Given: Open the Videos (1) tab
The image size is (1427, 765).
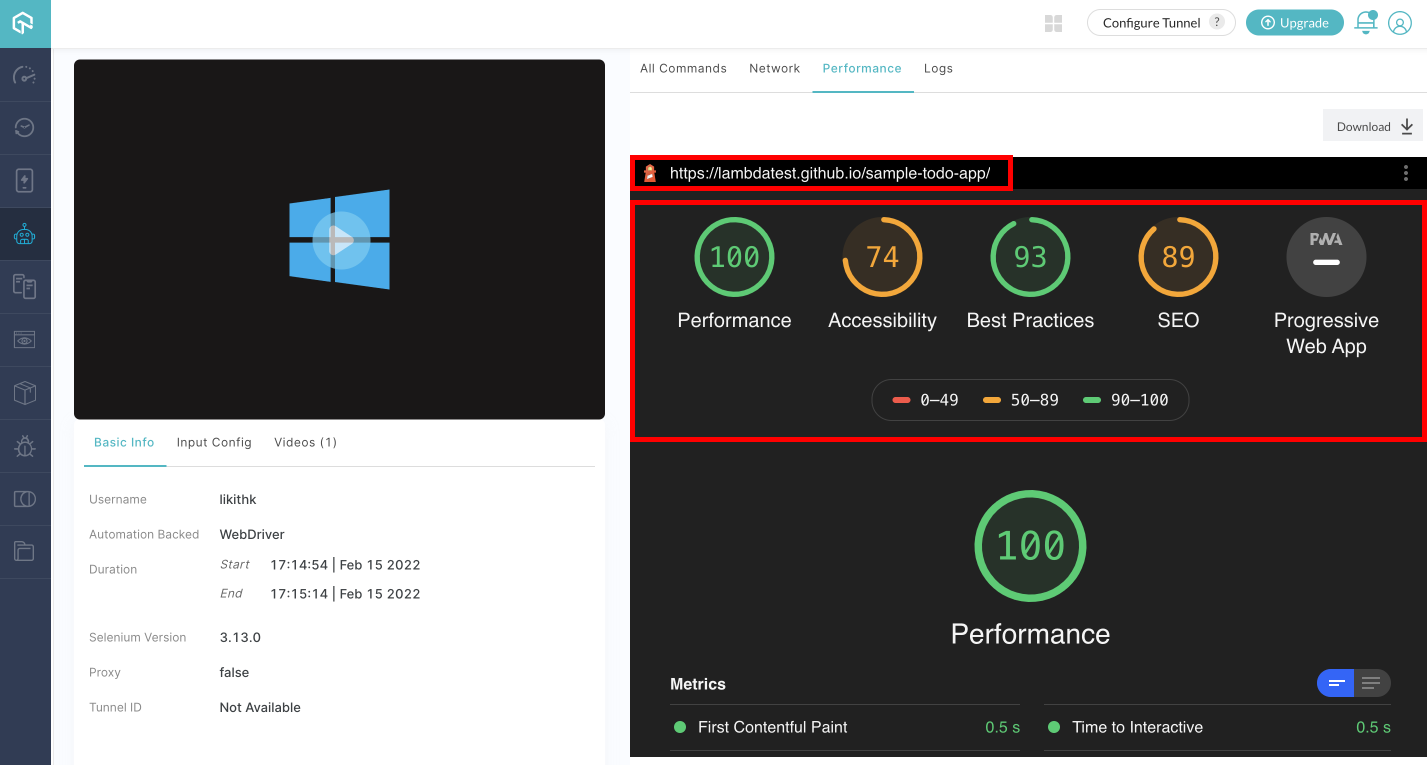Looking at the screenshot, I should click(305, 442).
